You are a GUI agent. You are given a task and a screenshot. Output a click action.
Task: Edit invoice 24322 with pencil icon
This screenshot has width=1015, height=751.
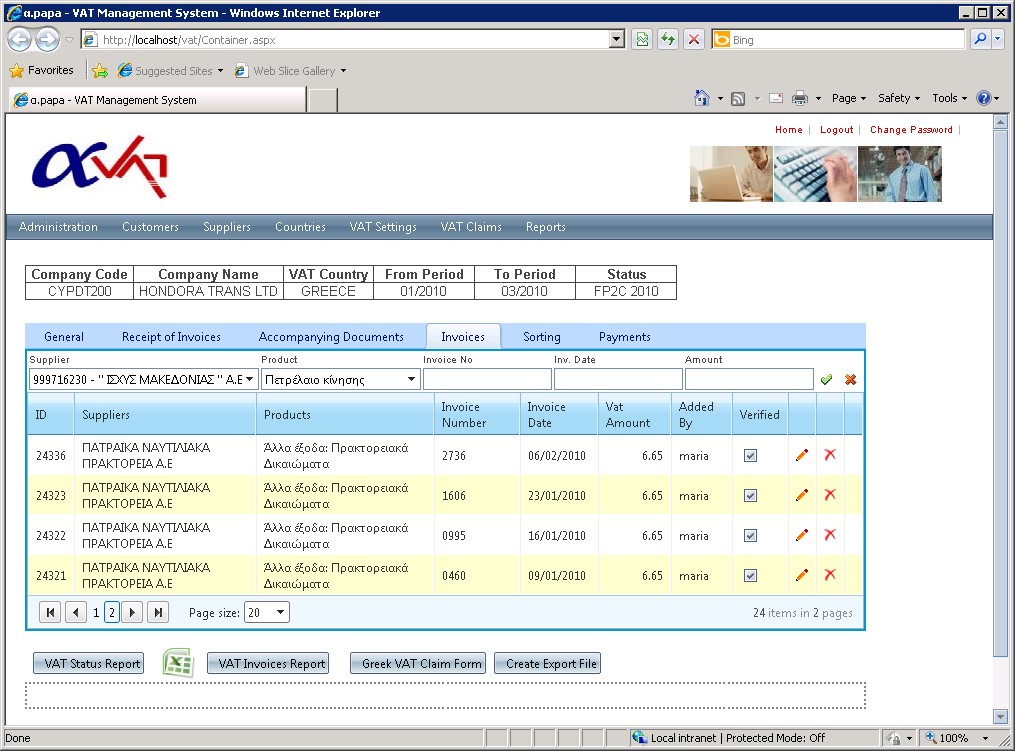coord(801,535)
